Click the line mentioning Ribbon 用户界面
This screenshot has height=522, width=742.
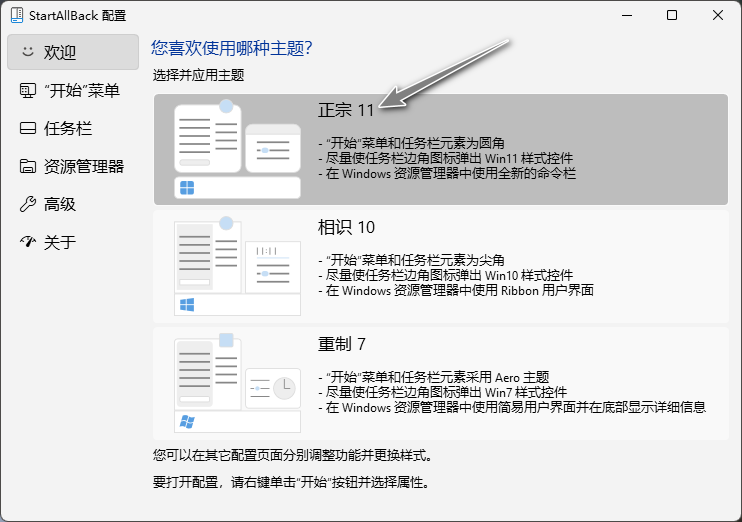pyautogui.click(x=456, y=290)
